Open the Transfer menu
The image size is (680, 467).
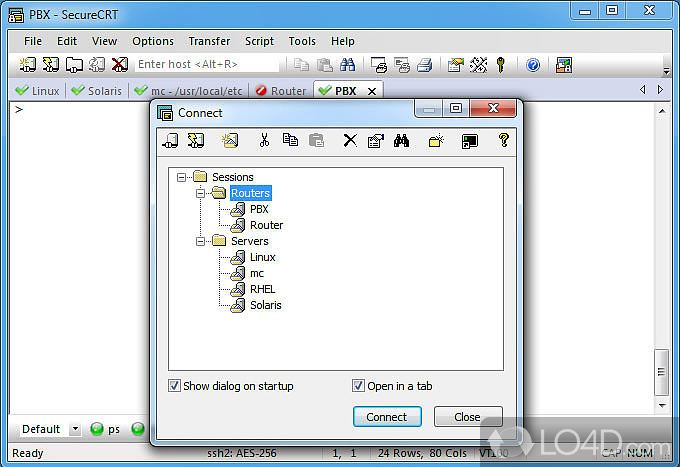point(209,41)
